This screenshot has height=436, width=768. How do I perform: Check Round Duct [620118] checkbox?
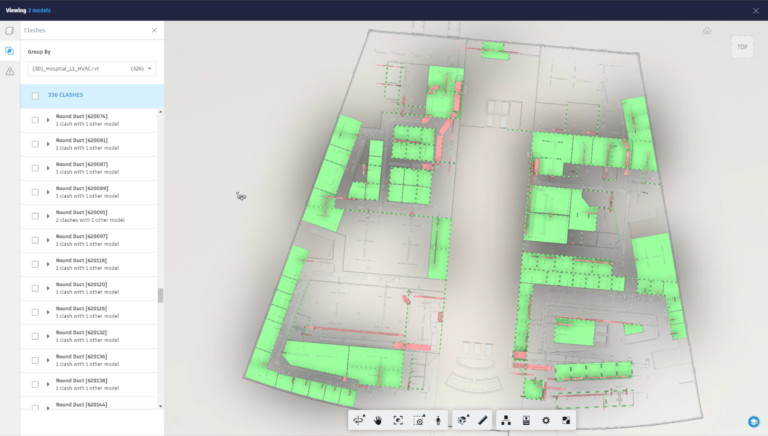point(35,264)
